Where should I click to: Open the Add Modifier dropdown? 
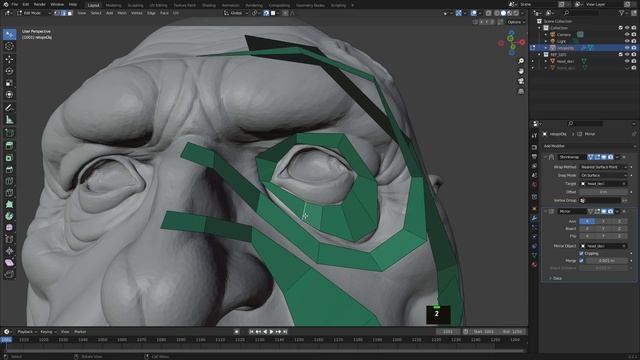pos(589,146)
